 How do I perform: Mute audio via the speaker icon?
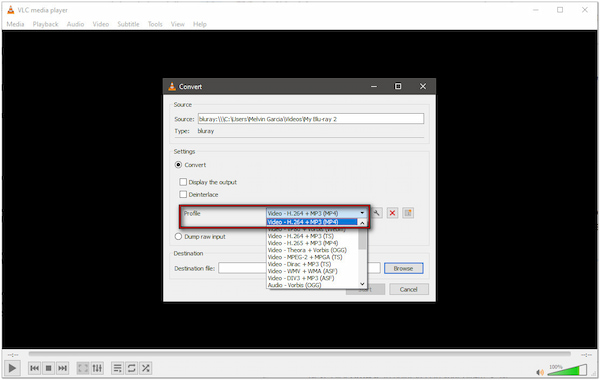pyautogui.click(x=540, y=372)
